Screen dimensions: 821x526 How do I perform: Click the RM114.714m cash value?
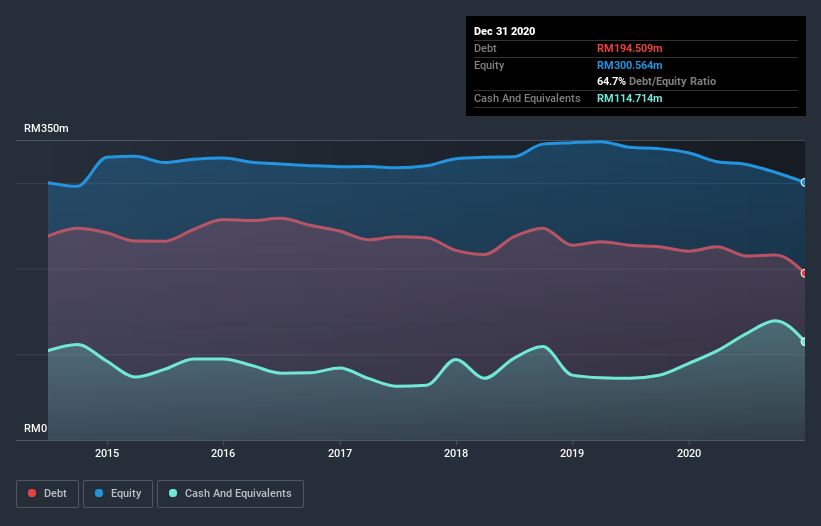point(629,98)
